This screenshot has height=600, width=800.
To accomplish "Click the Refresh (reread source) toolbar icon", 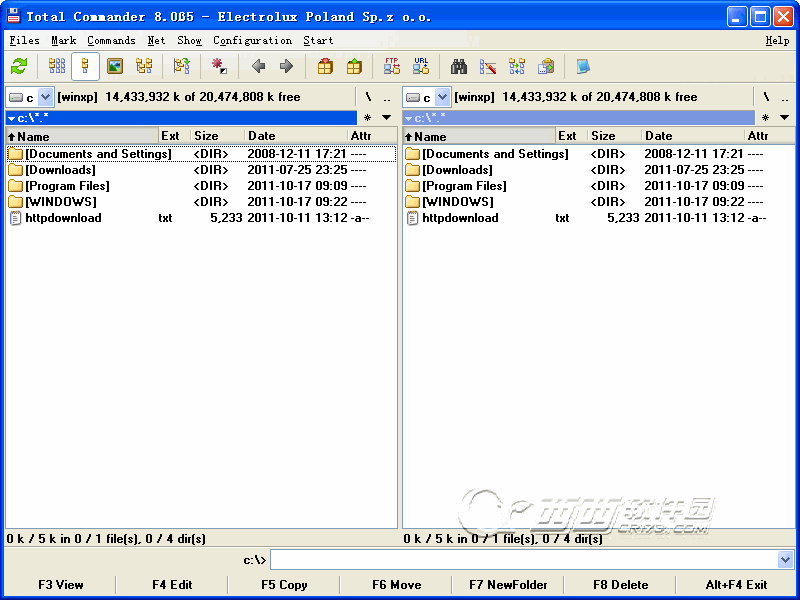I will (x=19, y=66).
